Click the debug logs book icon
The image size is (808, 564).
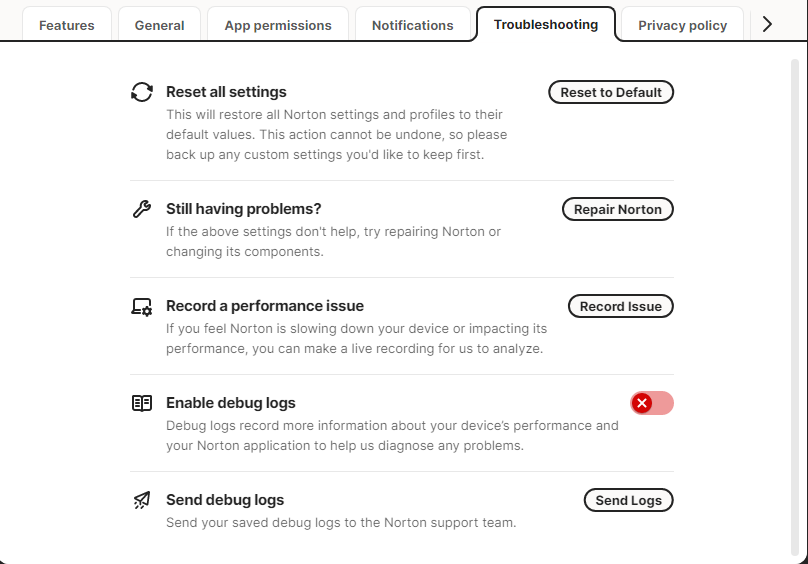(x=142, y=403)
